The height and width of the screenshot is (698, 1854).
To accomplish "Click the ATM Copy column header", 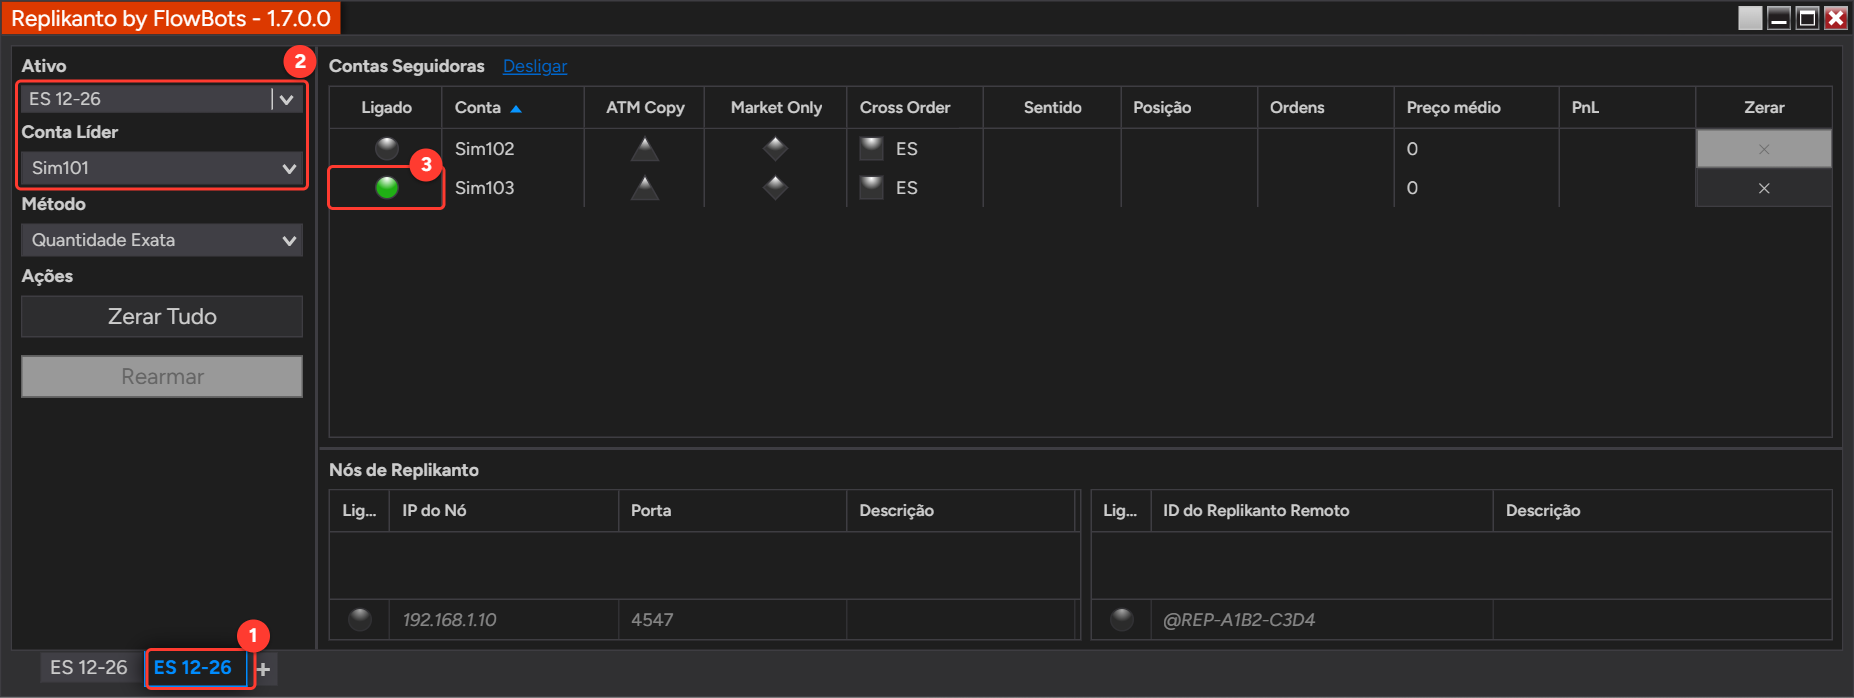I will (x=645, y=107).
